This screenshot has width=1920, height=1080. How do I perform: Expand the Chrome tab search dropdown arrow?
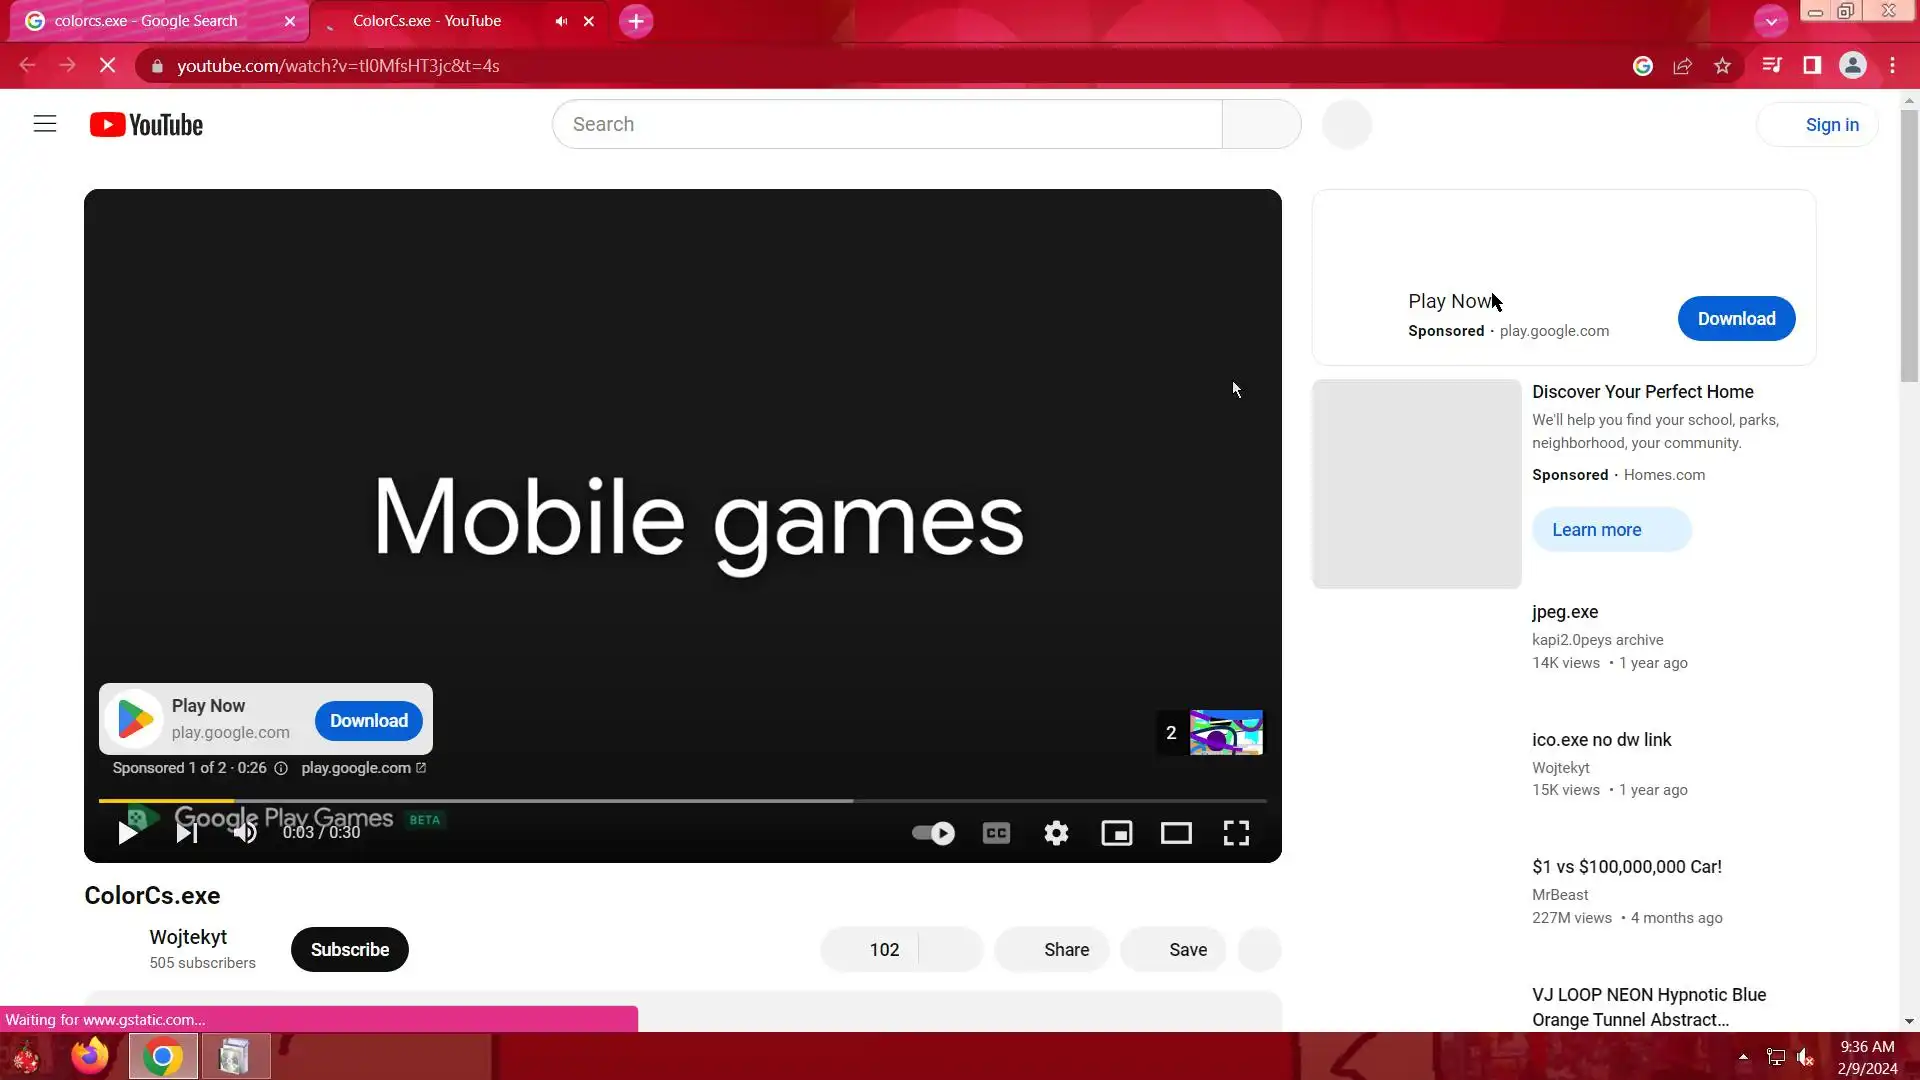(1771, 21)
